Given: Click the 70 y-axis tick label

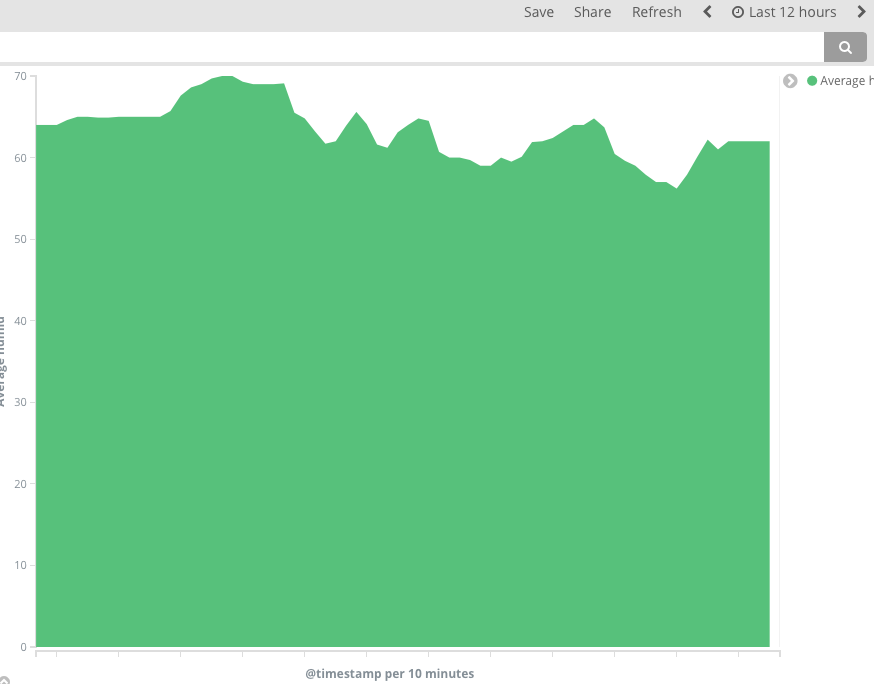Looking at the screenshot, I should point(21,76).
